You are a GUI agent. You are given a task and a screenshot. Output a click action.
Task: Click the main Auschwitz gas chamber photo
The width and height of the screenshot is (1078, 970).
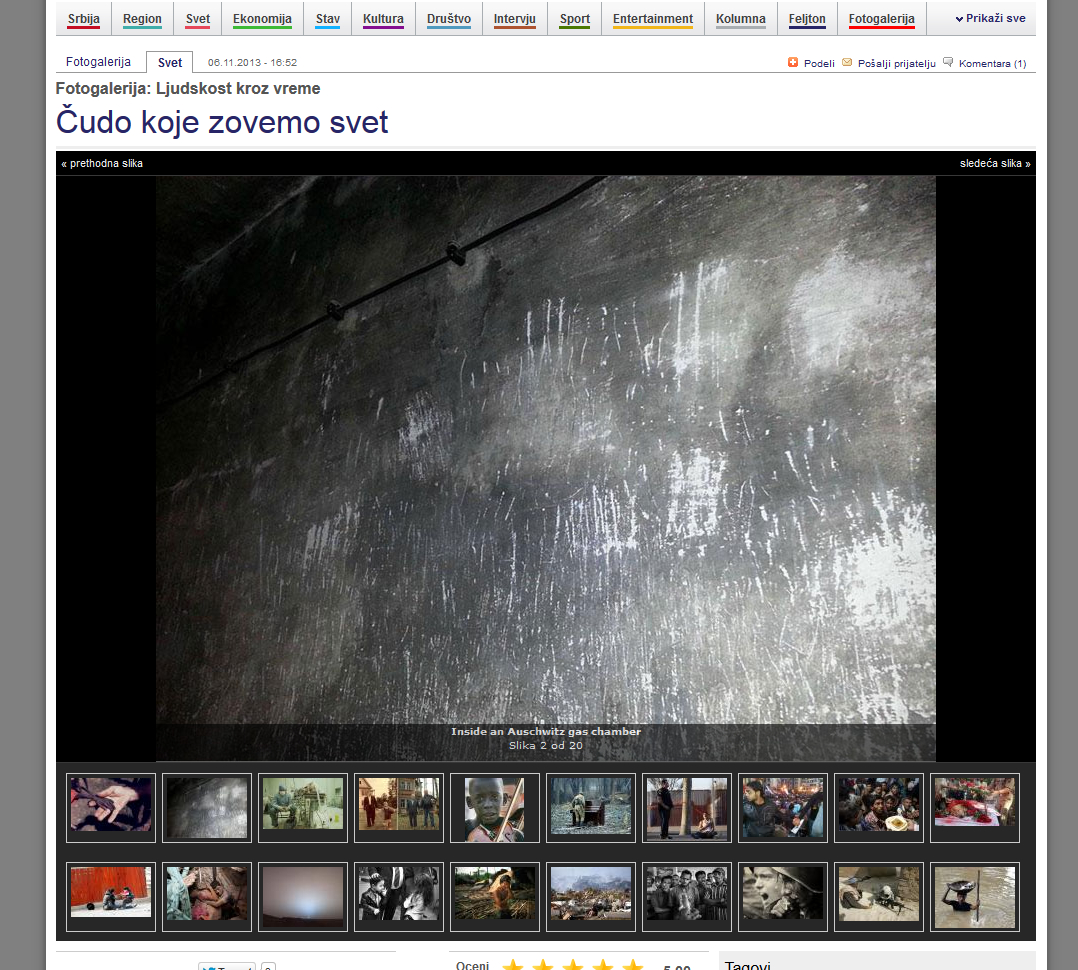(x=545, y=450)
